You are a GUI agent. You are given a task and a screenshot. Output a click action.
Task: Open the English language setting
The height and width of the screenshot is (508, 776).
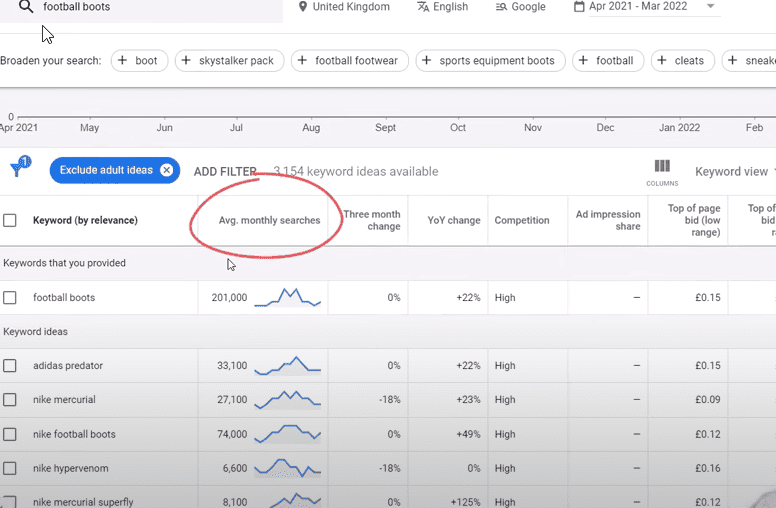coord(442,7)
